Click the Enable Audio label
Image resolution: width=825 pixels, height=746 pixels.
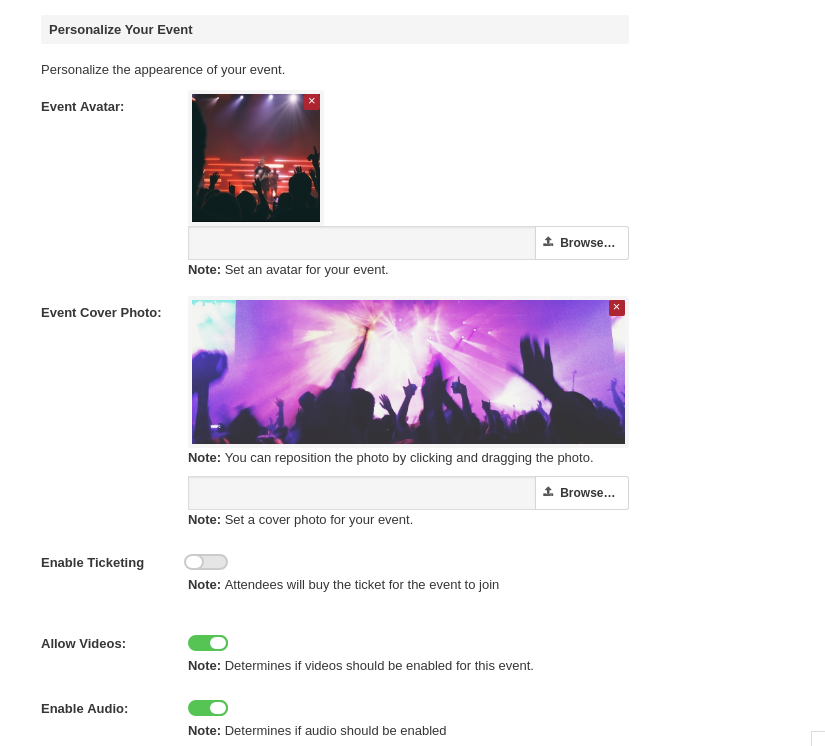pos(84,708)
